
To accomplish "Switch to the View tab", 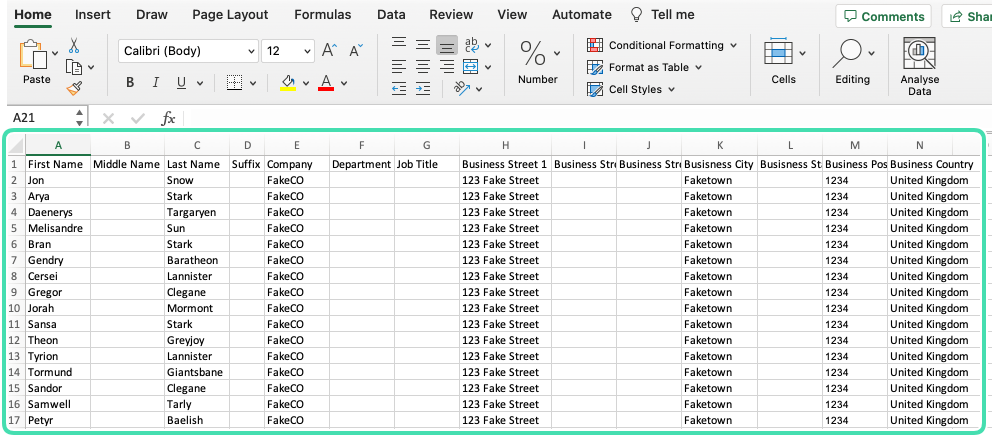I will pos(512,15).
